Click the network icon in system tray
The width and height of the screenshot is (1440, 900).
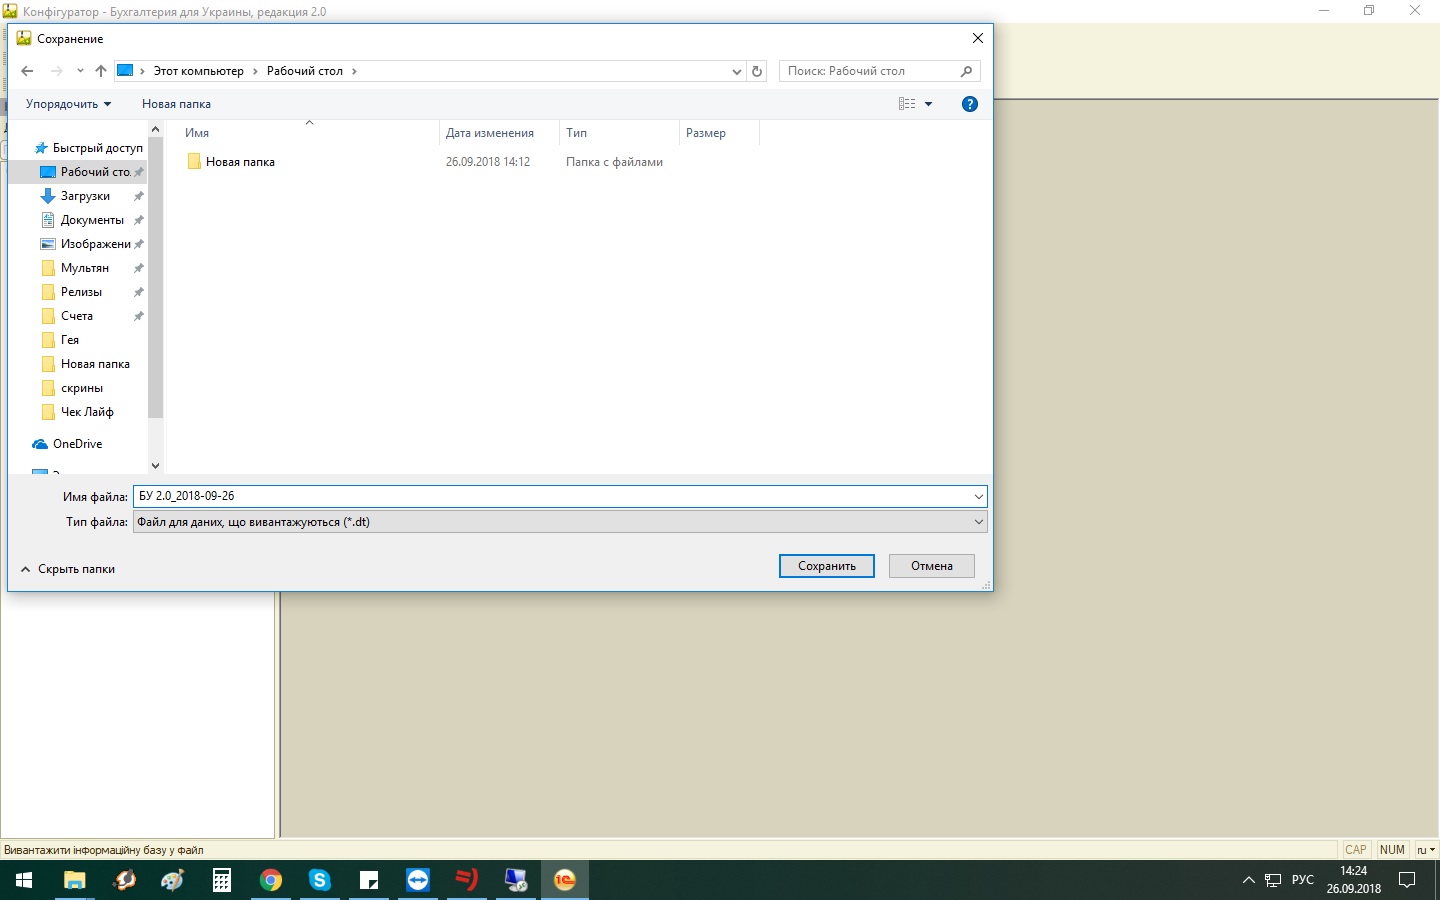pyautogui.click(x=1273, y=880)
